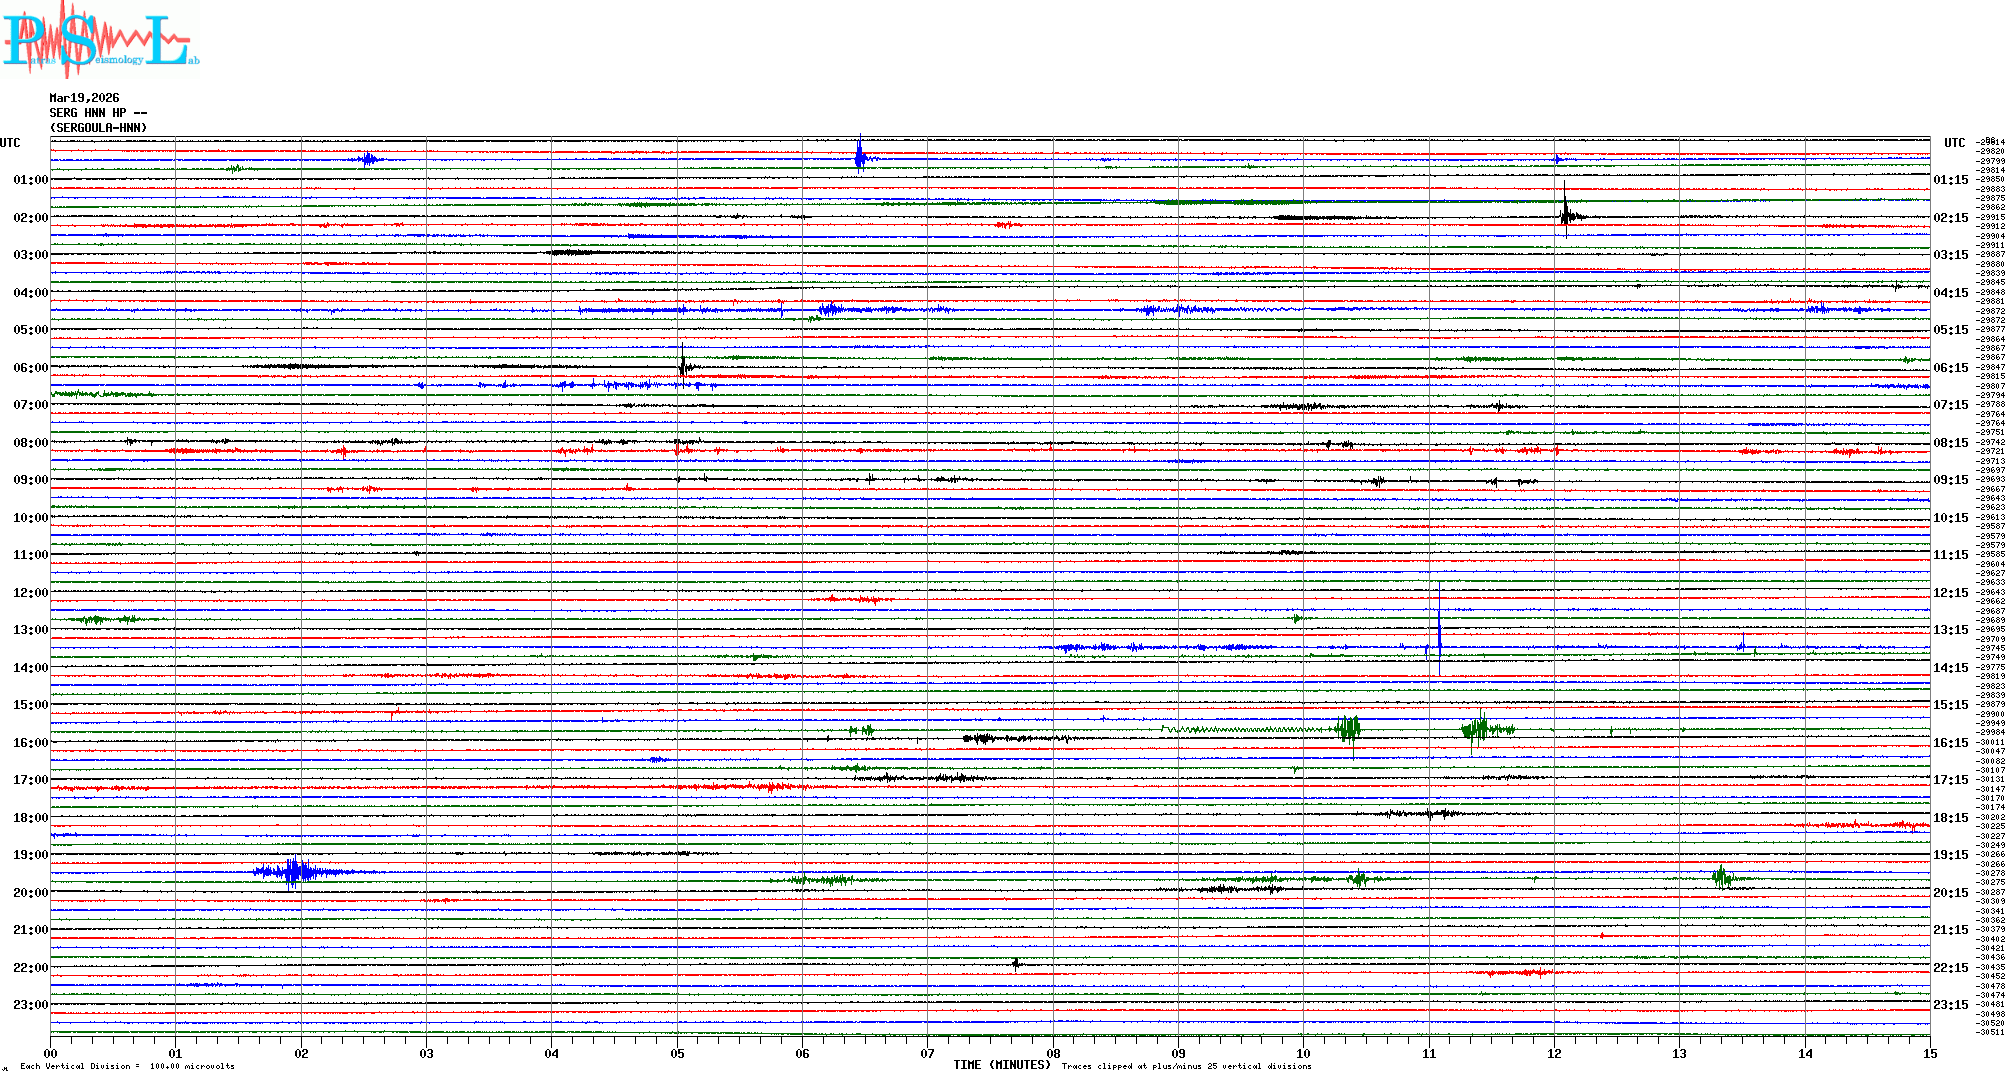The height and width of the screenshot is (1080, 2010).
Task: Click the 12:00 hour label on left
Action: click(x=30, y=593)
